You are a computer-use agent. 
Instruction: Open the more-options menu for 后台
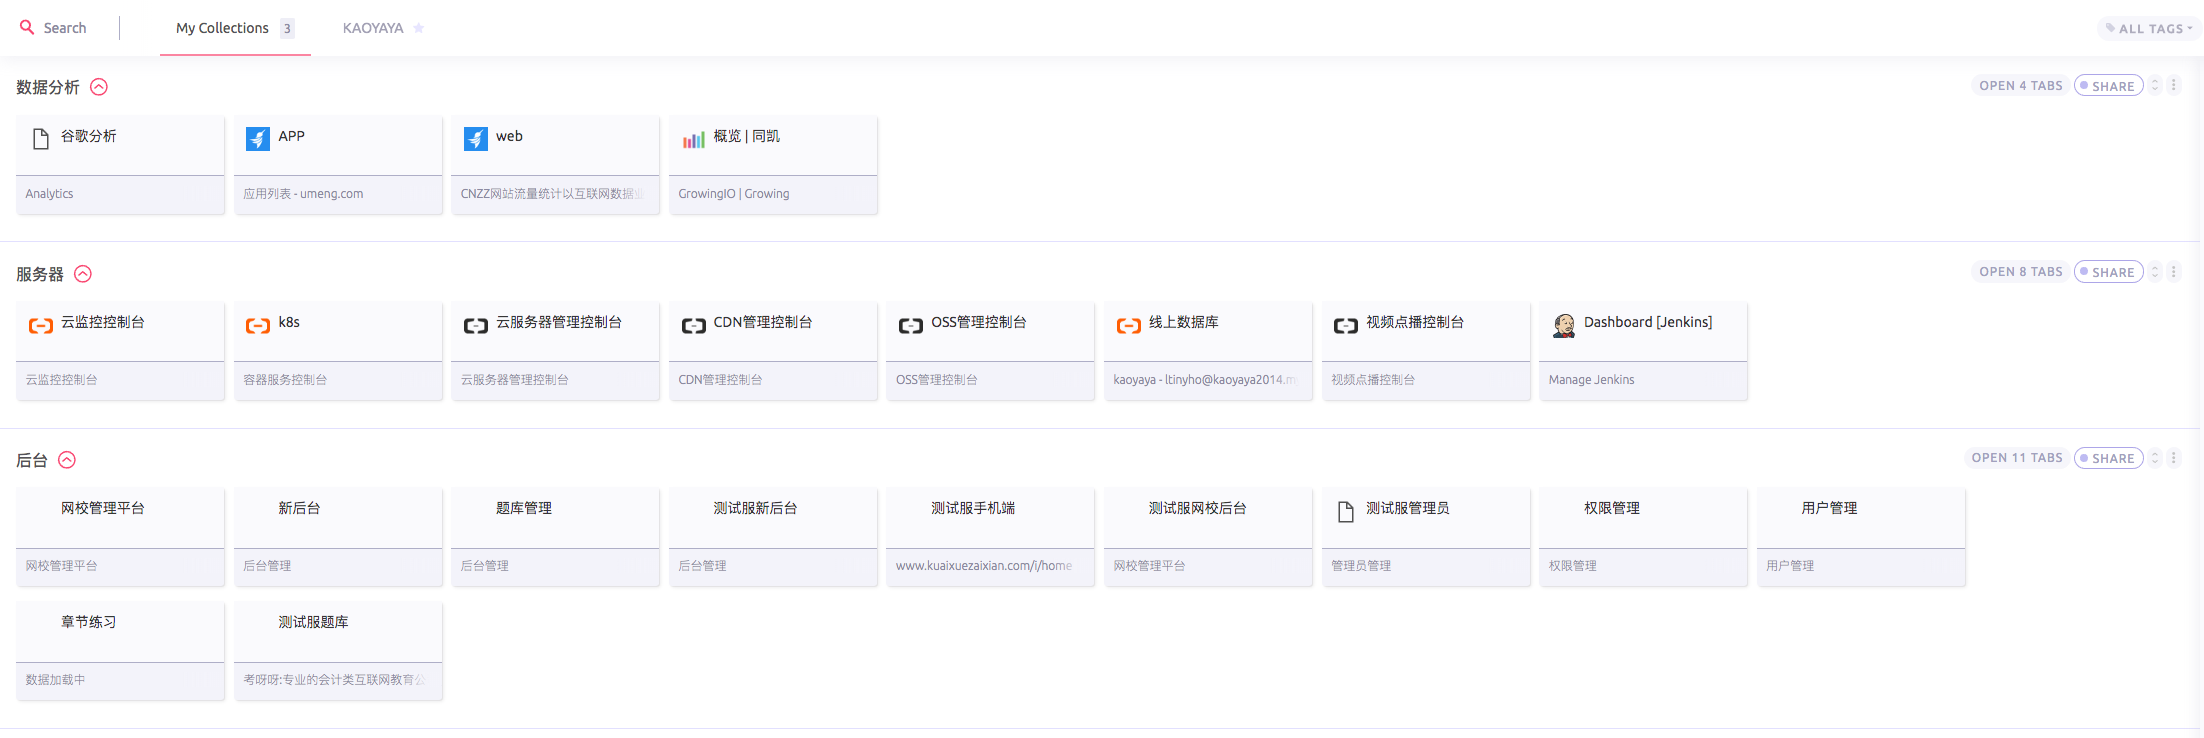click(2174, 458)
